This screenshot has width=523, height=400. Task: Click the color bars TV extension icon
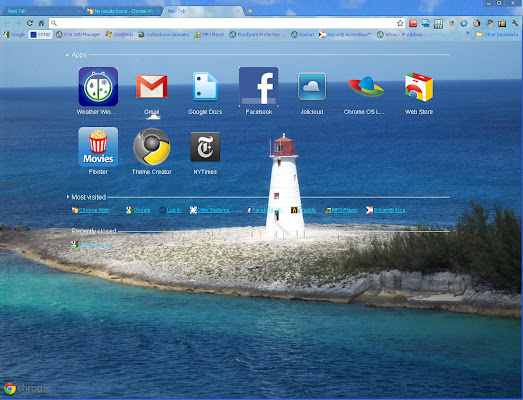(x=502, y=23)
